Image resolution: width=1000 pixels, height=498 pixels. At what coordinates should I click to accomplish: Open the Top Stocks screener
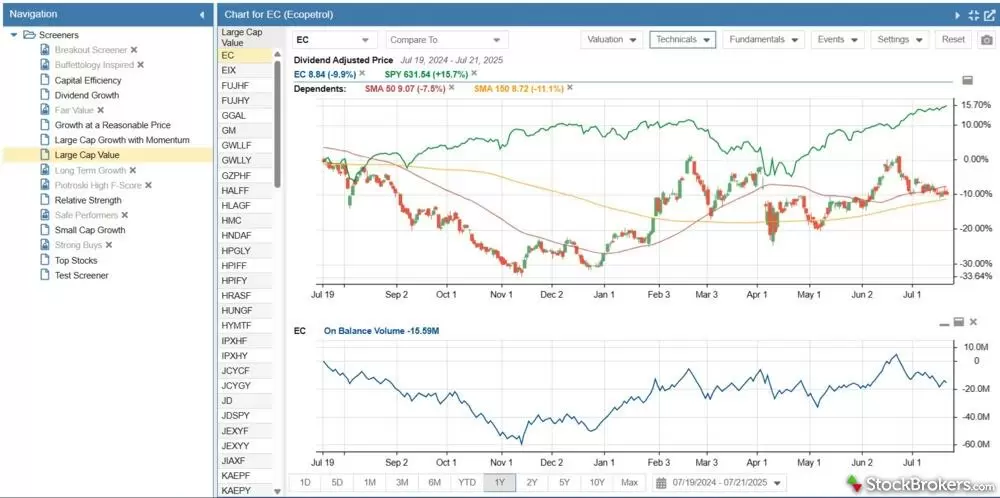pos(76,260)
